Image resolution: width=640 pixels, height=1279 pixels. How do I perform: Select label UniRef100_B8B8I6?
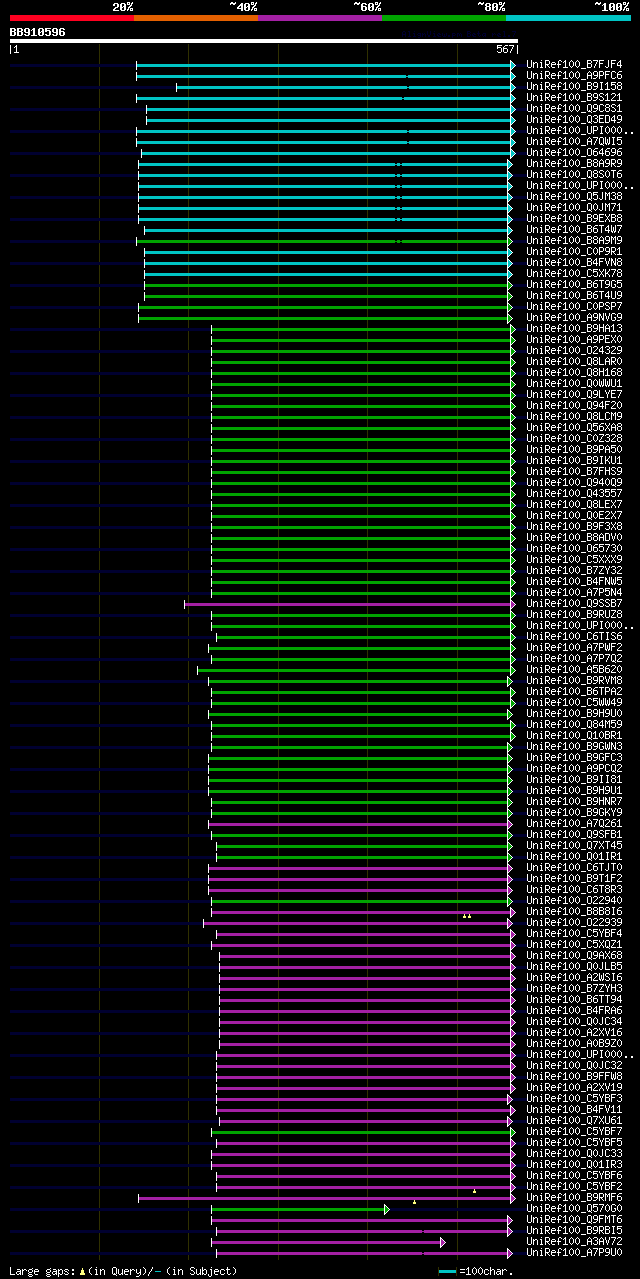574,911
